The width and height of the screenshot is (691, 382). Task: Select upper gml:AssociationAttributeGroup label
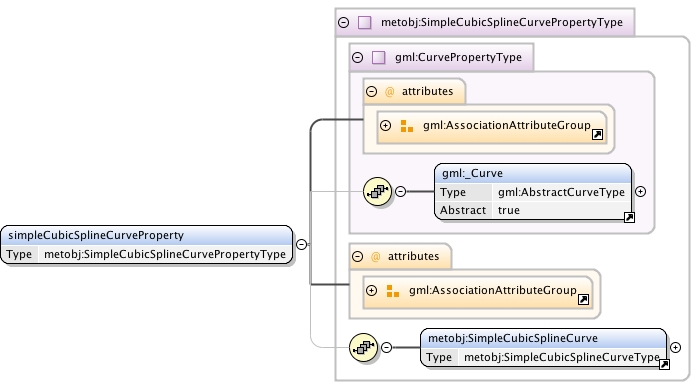[507, 125]
